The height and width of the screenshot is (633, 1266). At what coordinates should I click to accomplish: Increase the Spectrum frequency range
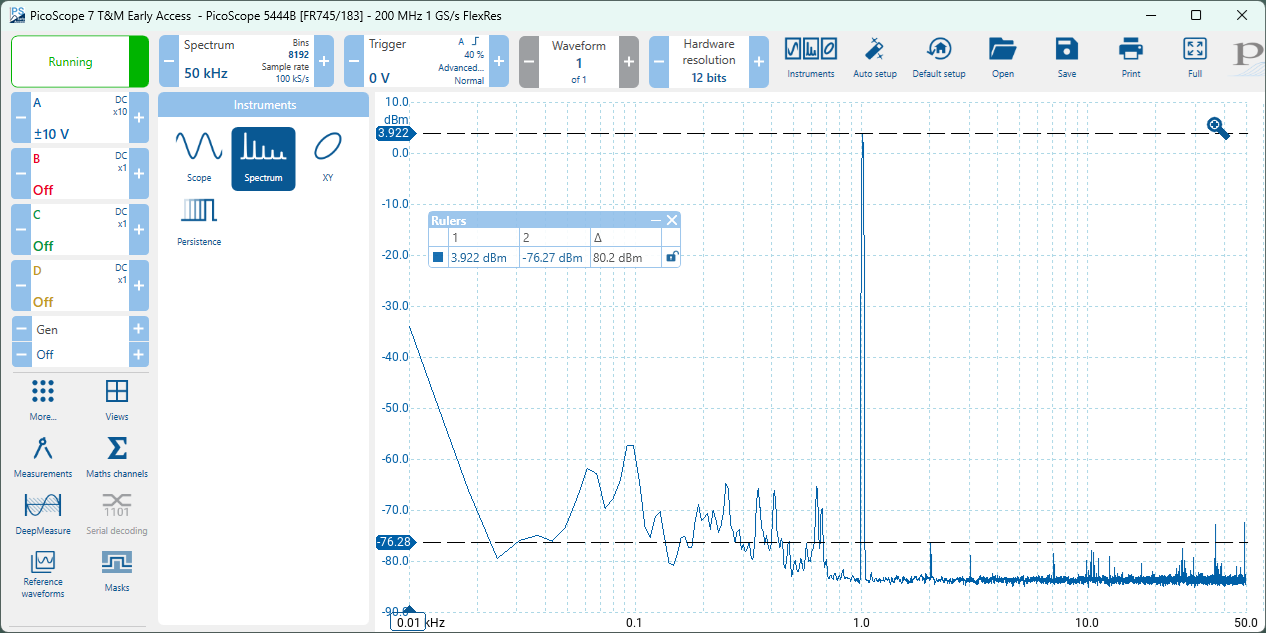[x=324, y=62]
